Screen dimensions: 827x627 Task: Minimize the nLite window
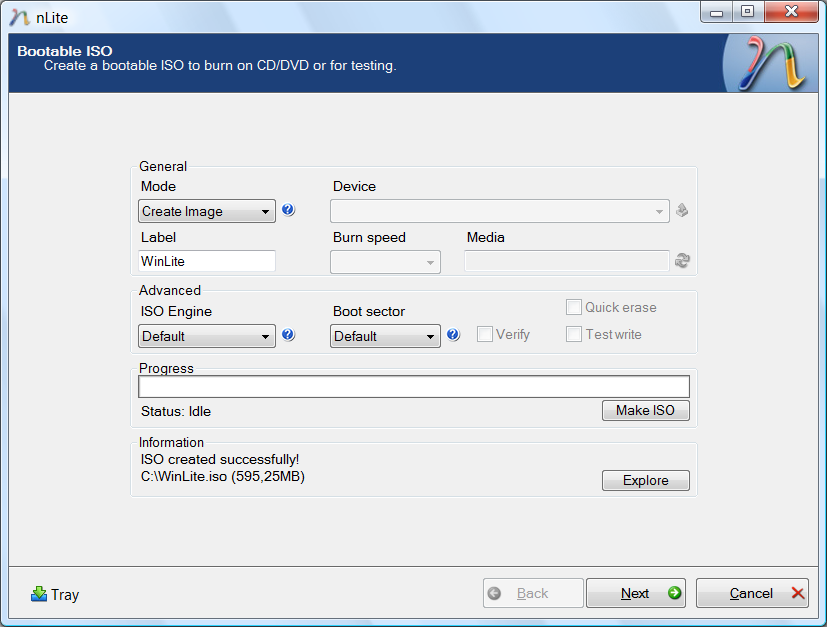click(x=716, y=12)
